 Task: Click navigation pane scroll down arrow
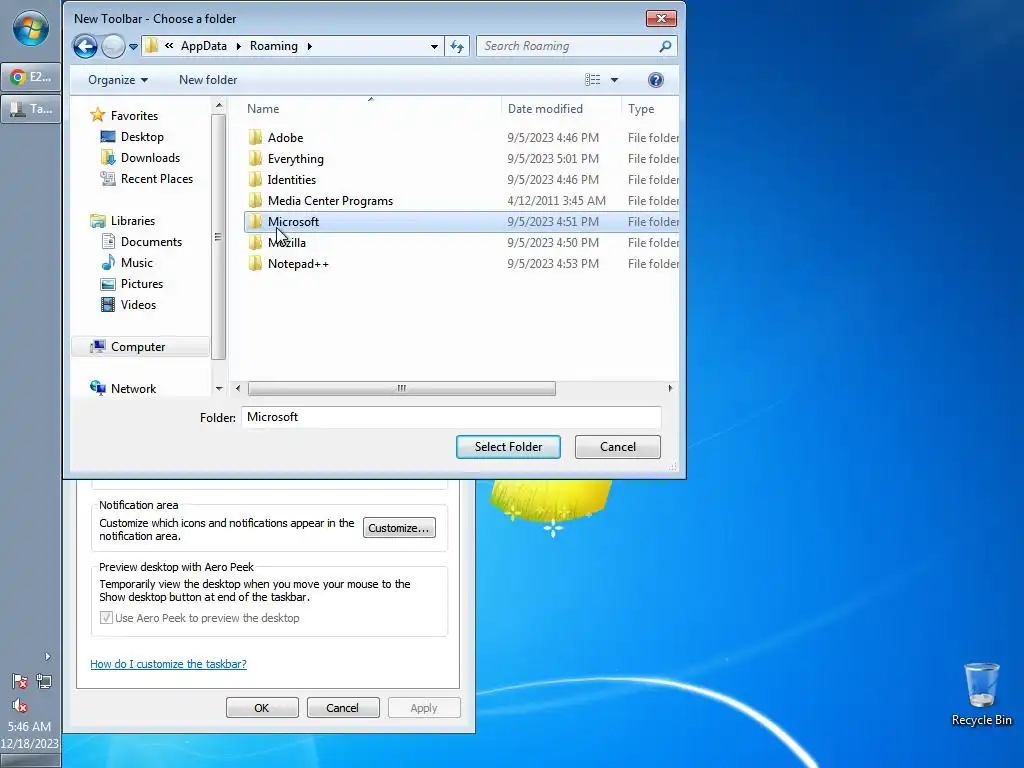219,389
